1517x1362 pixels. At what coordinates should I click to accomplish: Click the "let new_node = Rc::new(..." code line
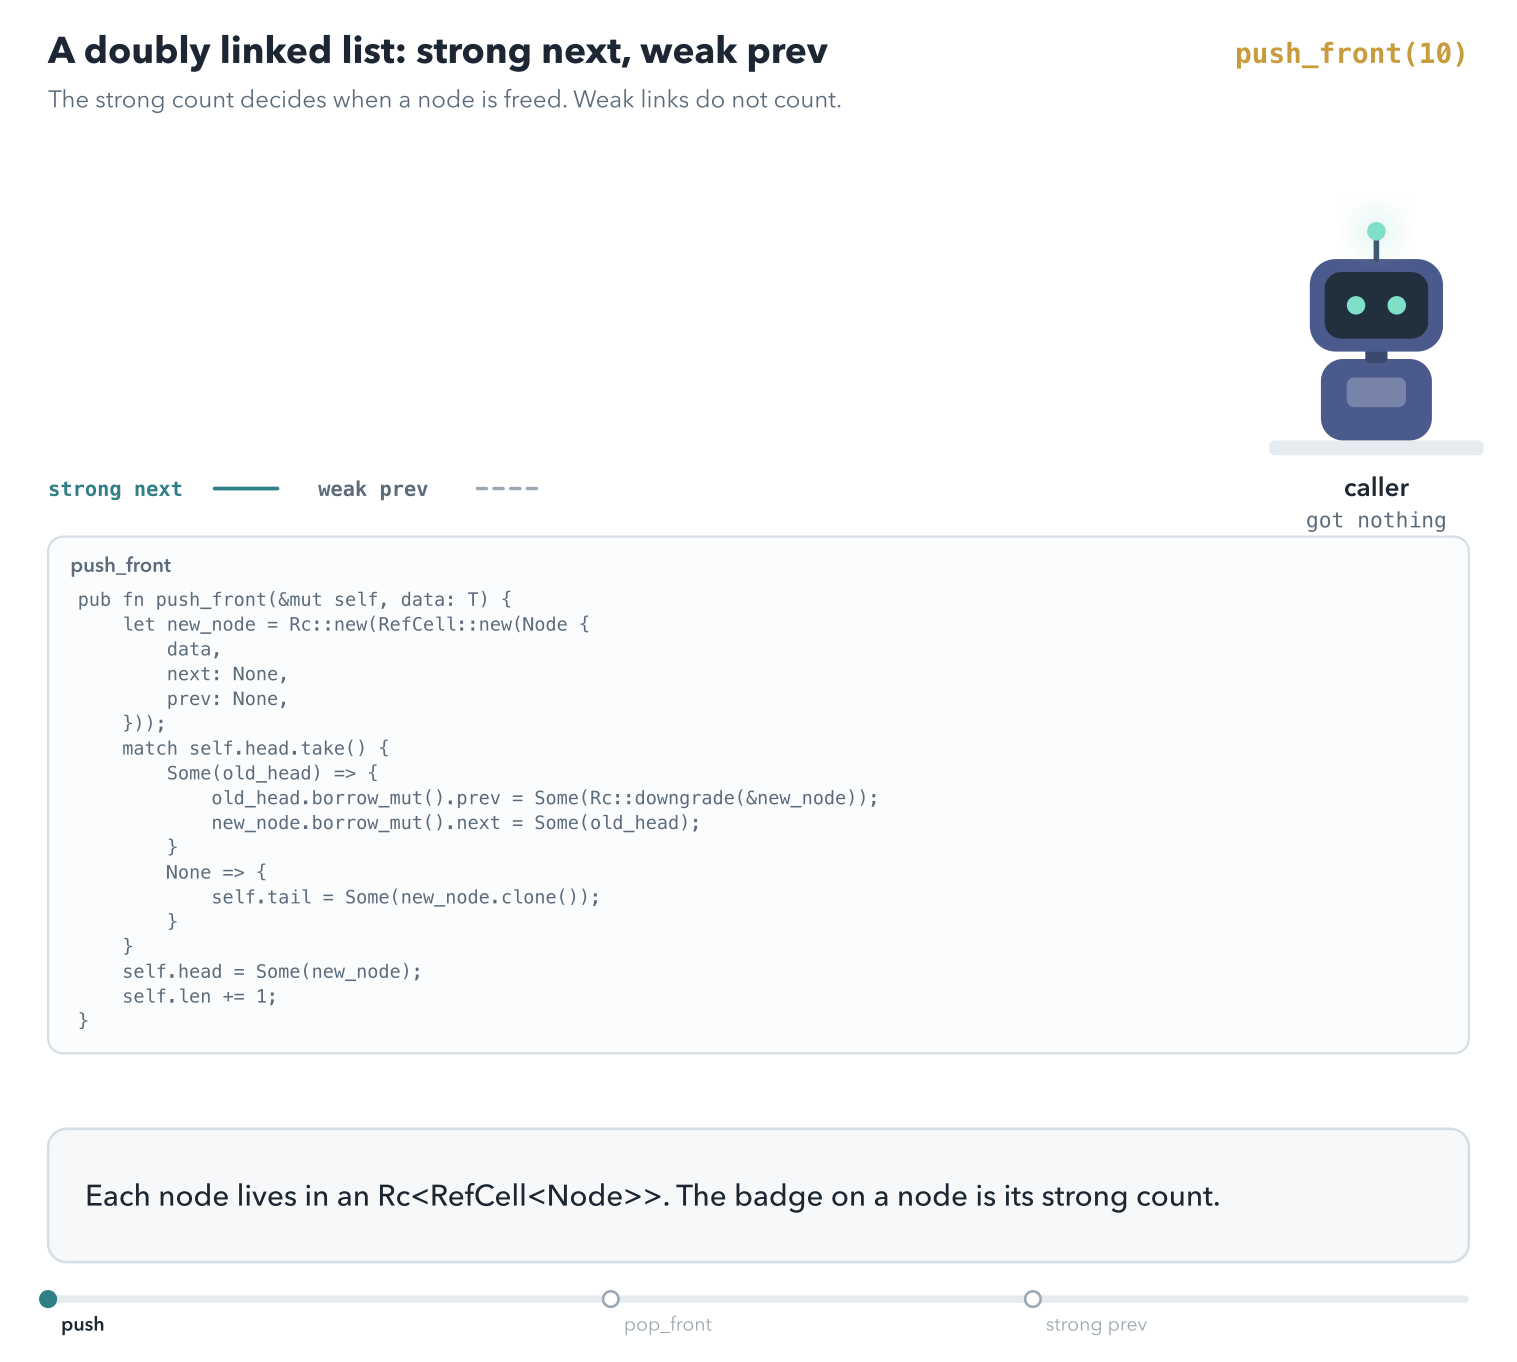[x=356, y=625]
